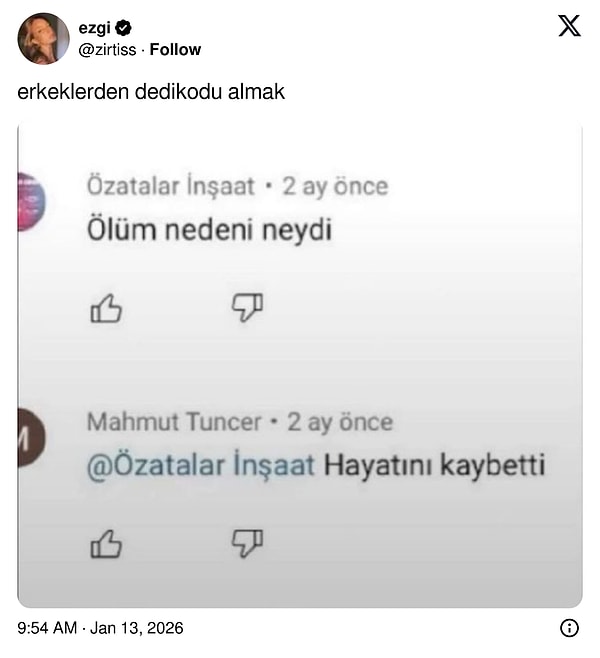Follow the @zirtiss account
The image size is (600, 658).
[x=175, y=49]
